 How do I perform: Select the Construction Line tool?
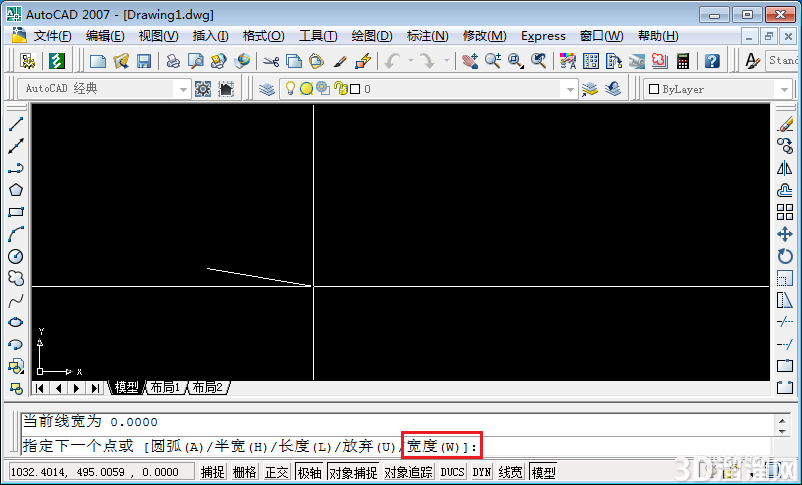pos(16,146)
